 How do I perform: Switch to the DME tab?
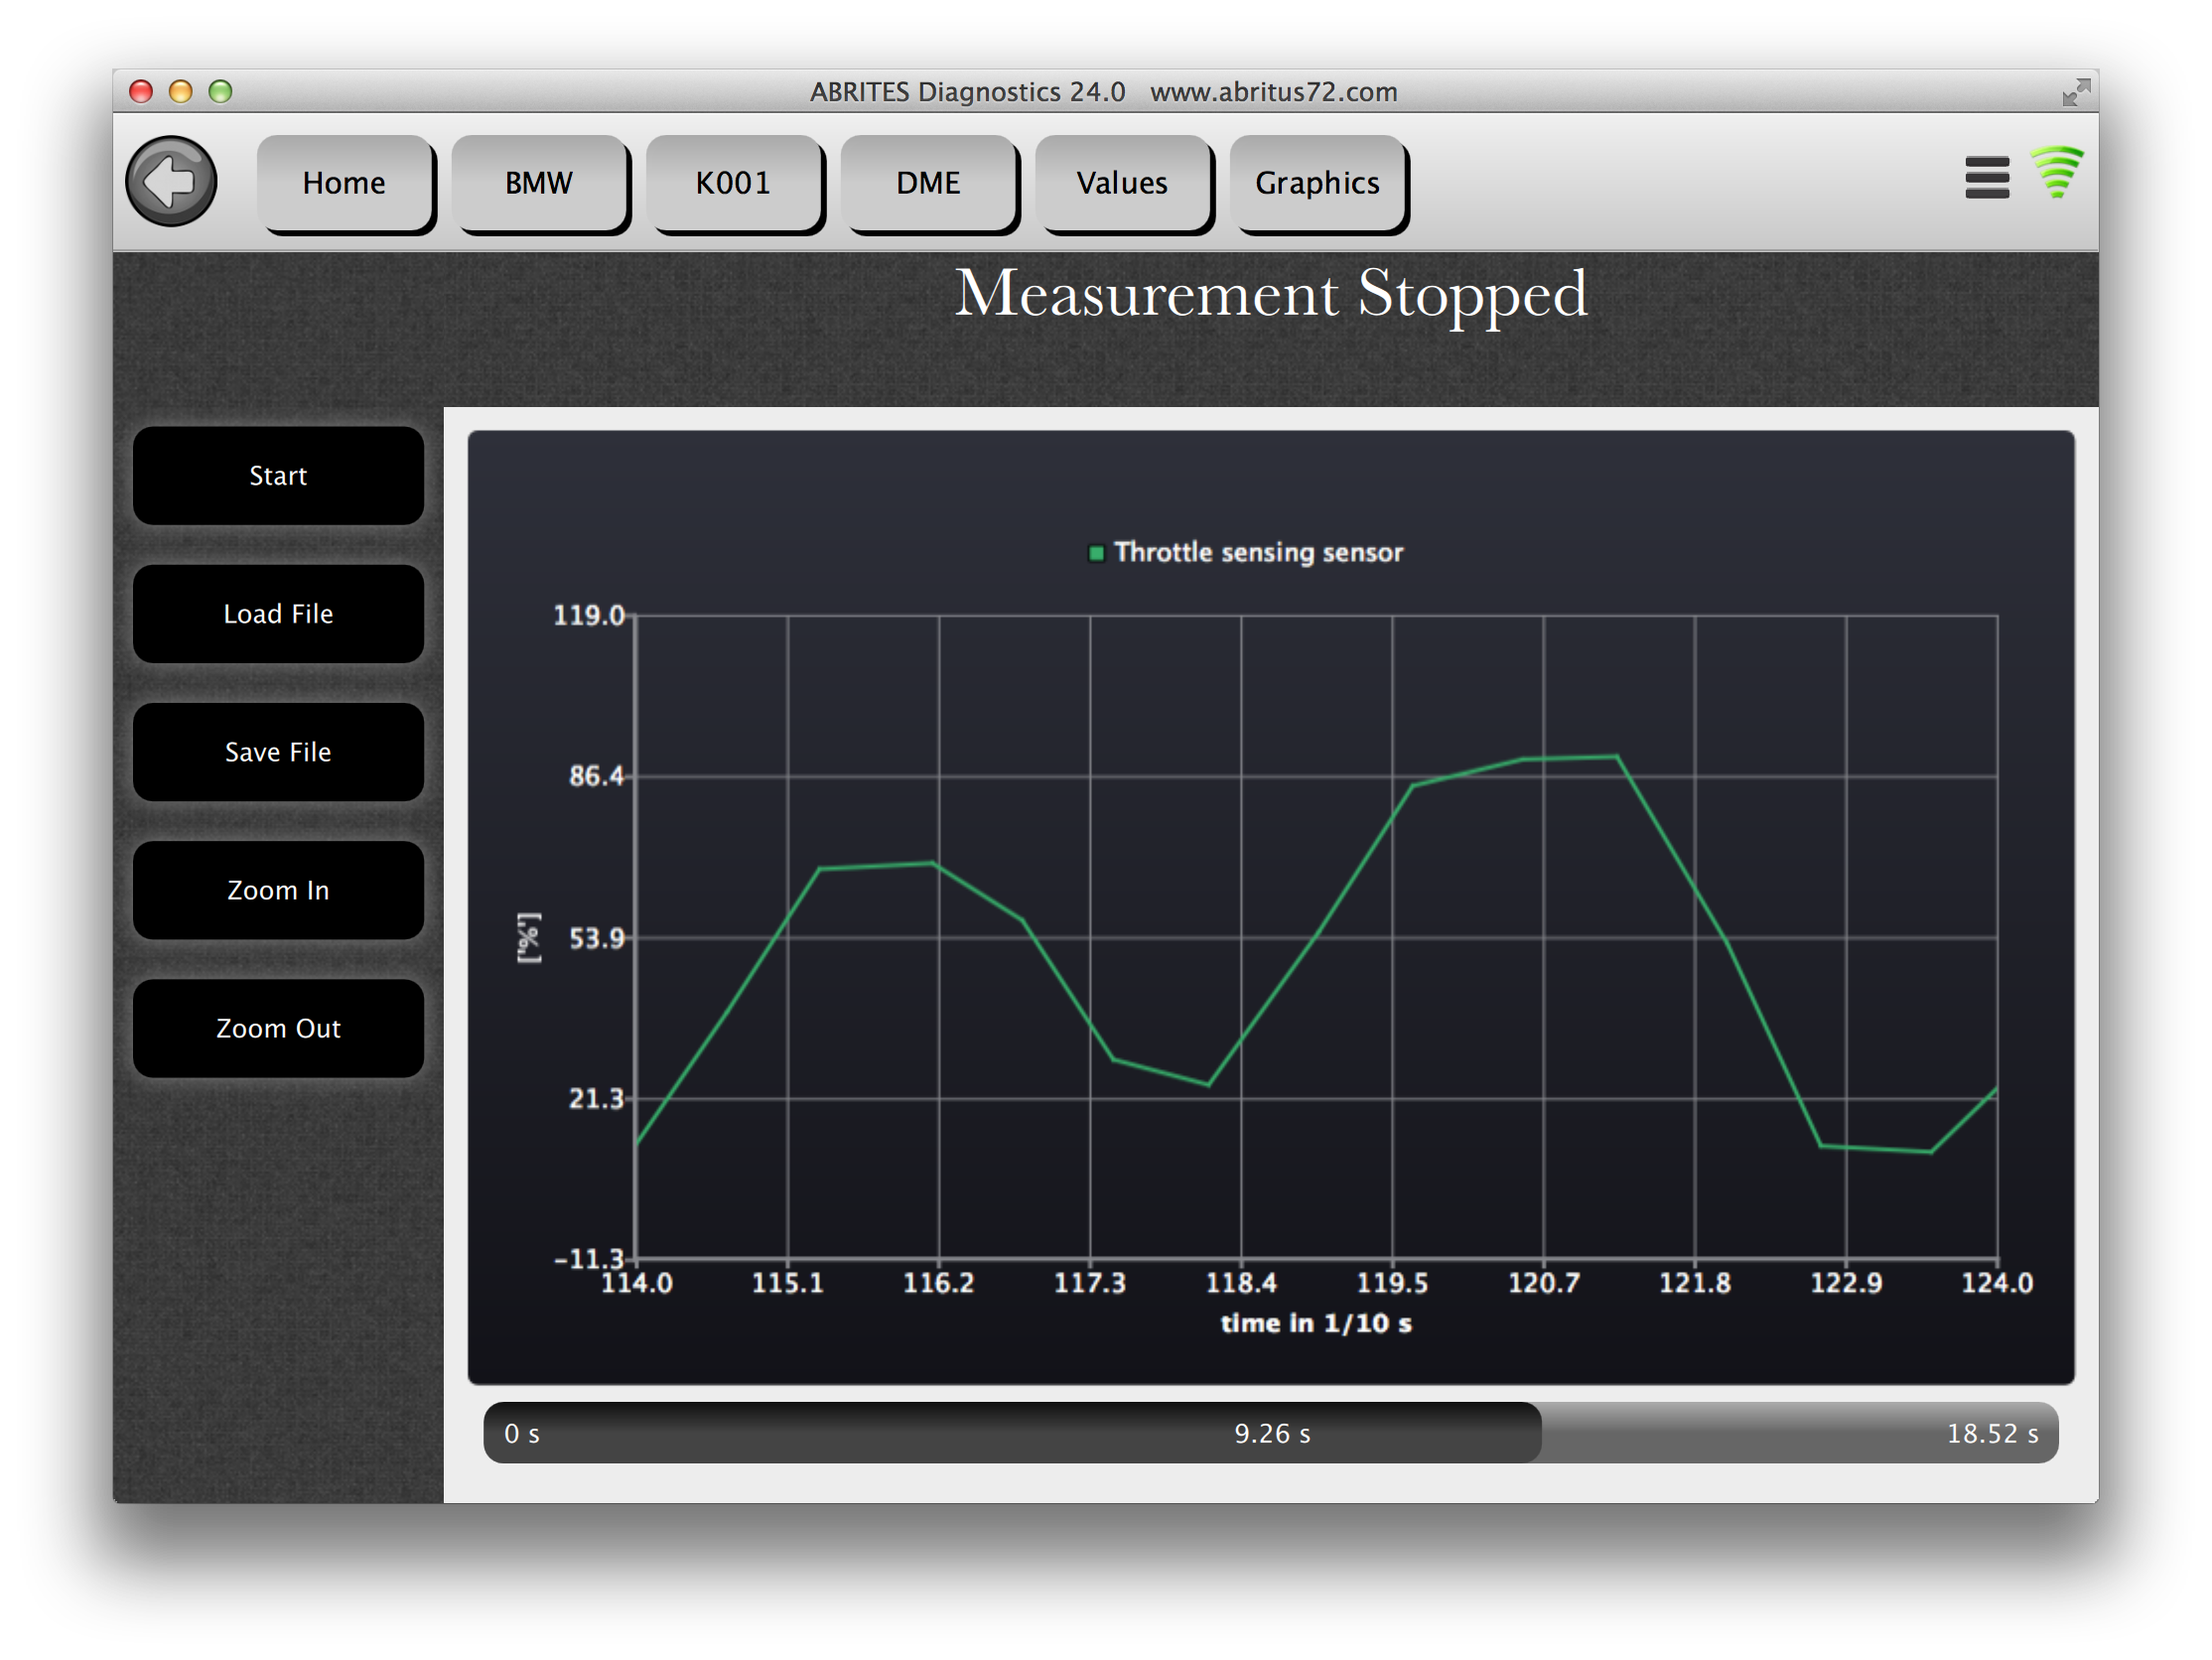[928, 183]
